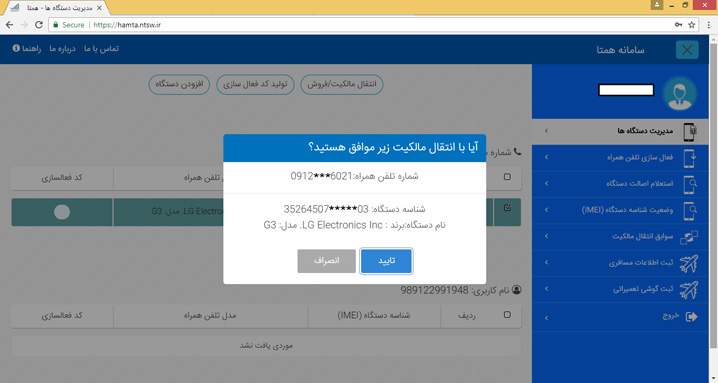Open the راهنما help link

click(x=27, y=49)
